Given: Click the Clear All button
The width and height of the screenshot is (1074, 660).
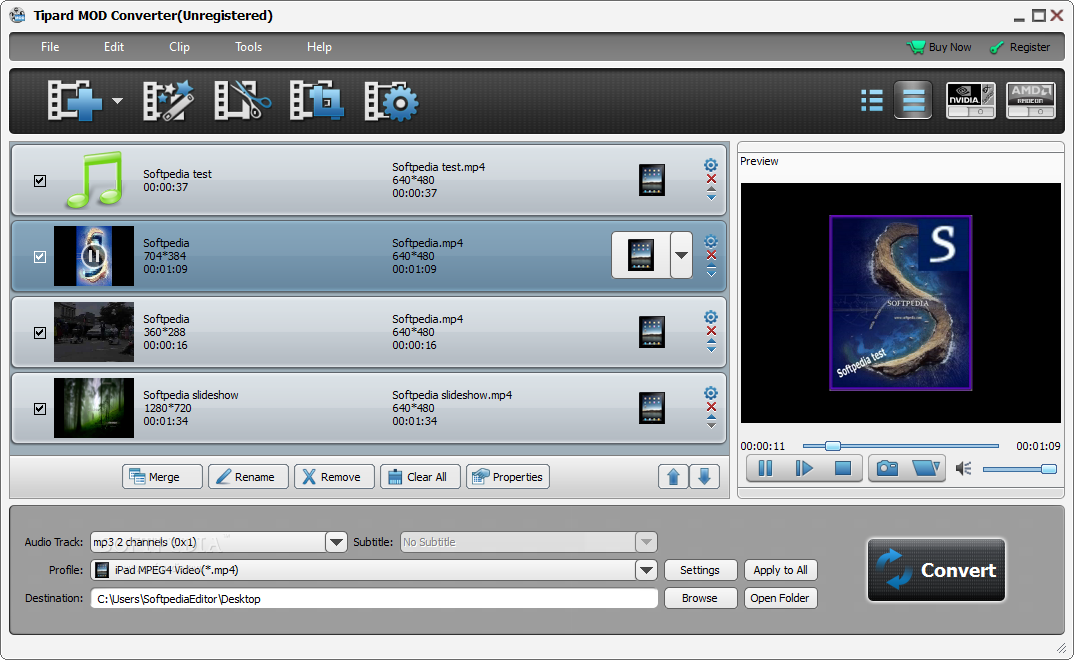Looking at the screenshot, I should 420,477.
